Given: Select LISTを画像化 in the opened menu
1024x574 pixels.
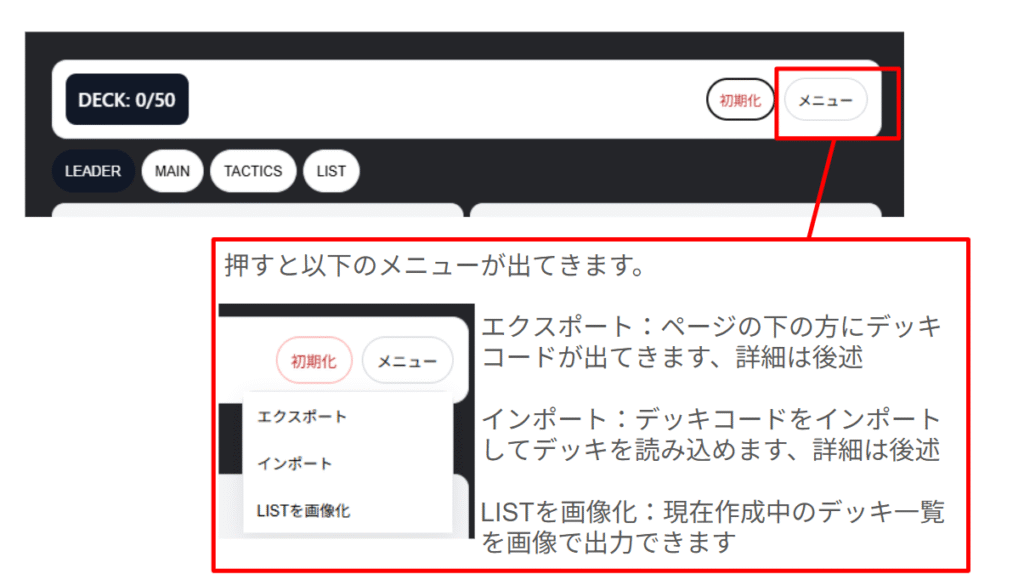Looking at the screenshot, I should click(x=347, y=511).
